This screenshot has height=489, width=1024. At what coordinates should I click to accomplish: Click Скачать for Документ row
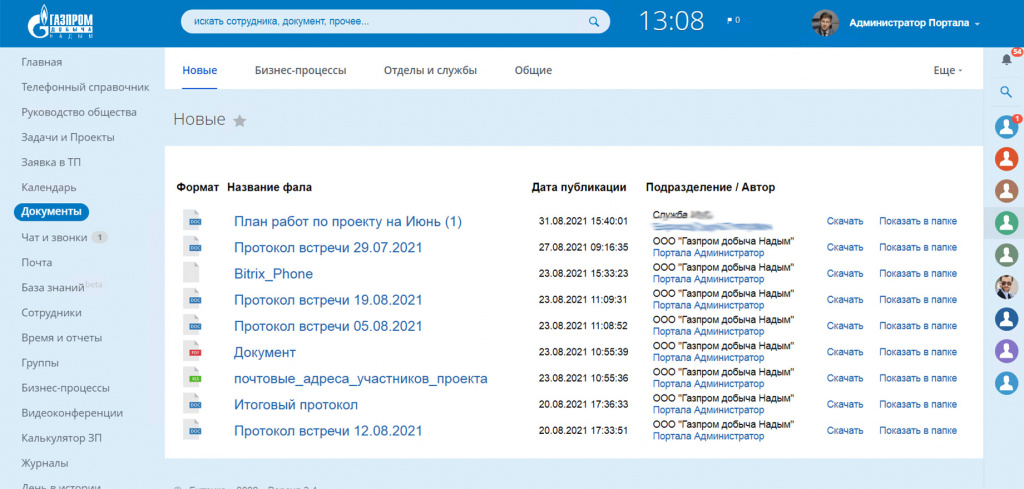pyautogui.click(x=845, y=352)
